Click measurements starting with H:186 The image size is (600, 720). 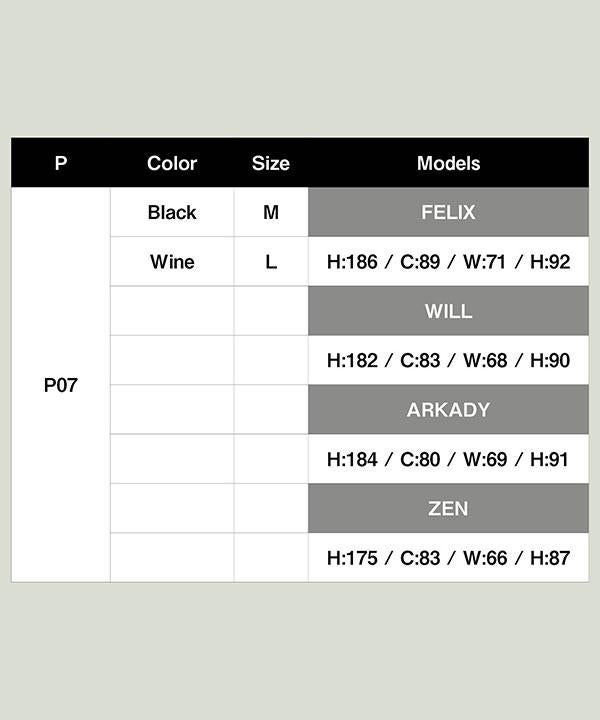tap(449, 262)
